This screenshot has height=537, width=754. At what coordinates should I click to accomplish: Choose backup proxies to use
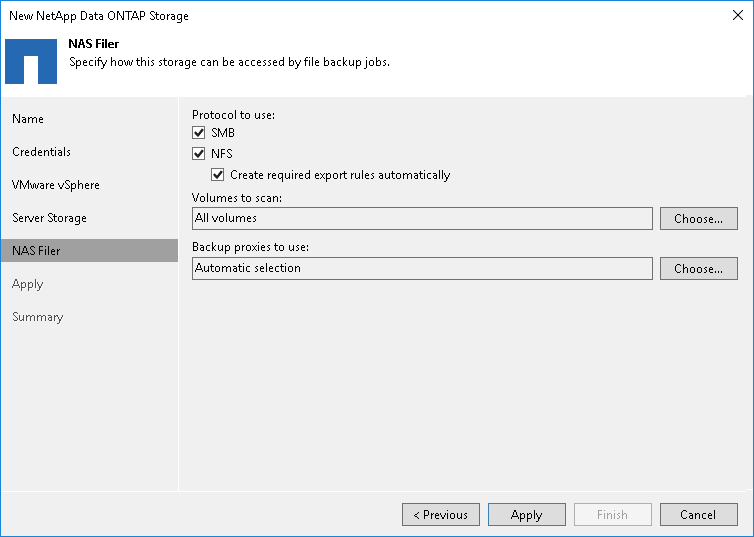tap(698, 268)
